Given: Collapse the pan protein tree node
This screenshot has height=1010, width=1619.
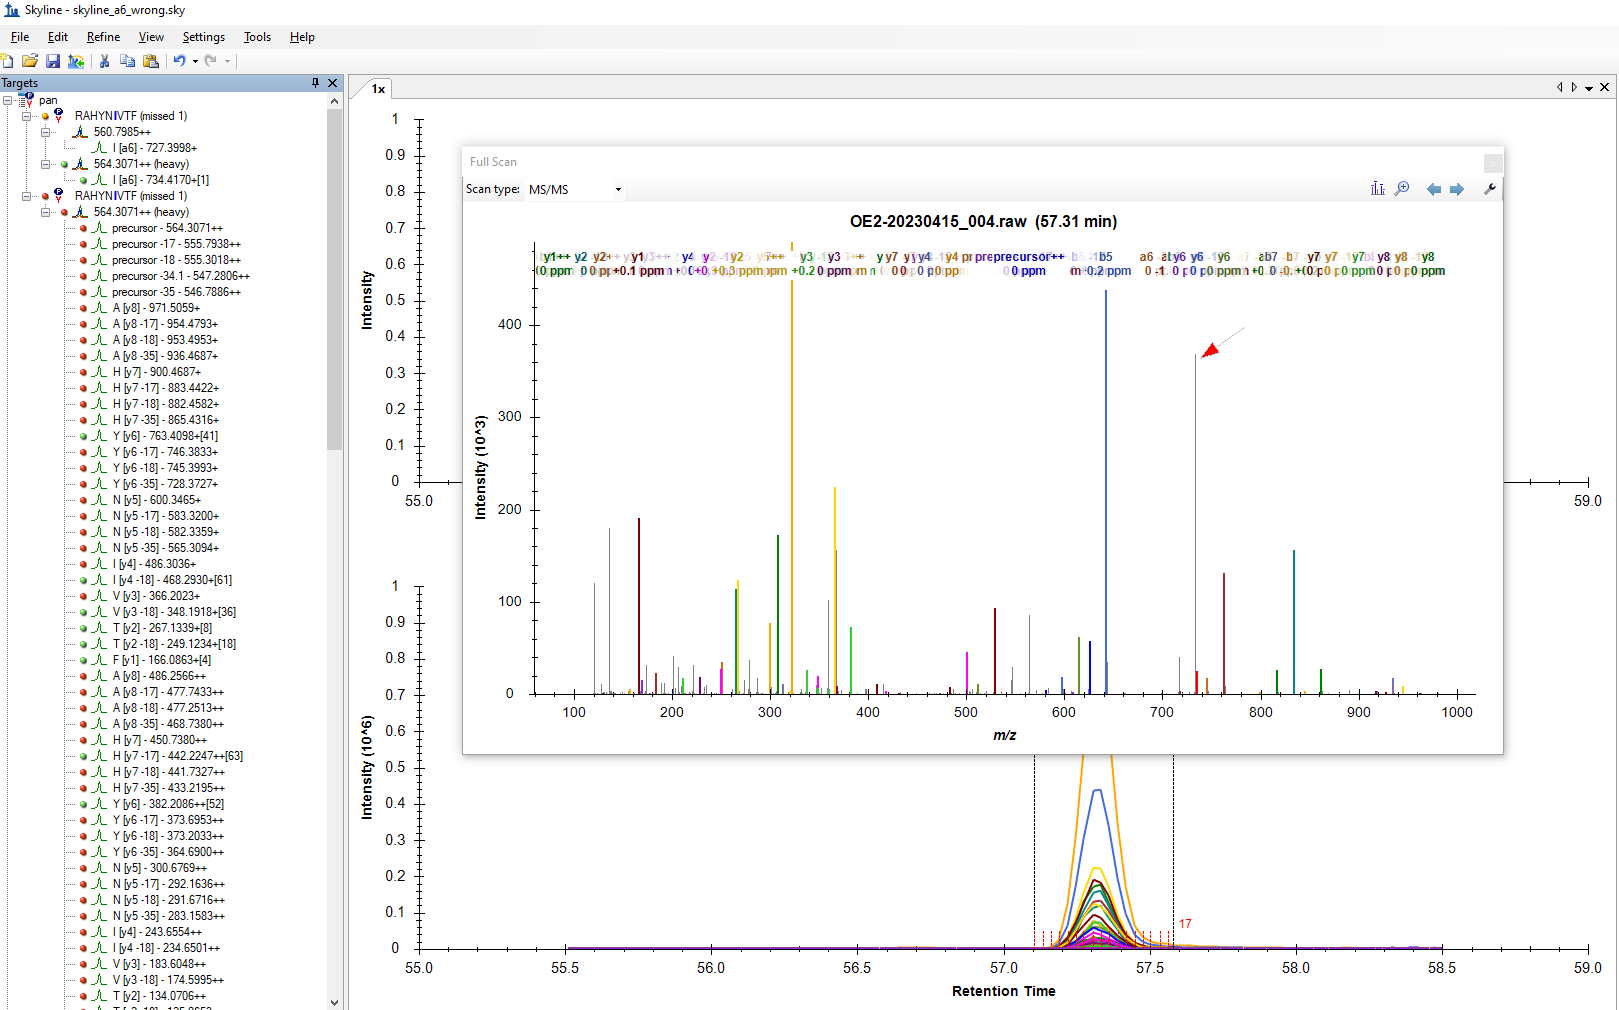Looking at the screenshot, I should point(8,100).
